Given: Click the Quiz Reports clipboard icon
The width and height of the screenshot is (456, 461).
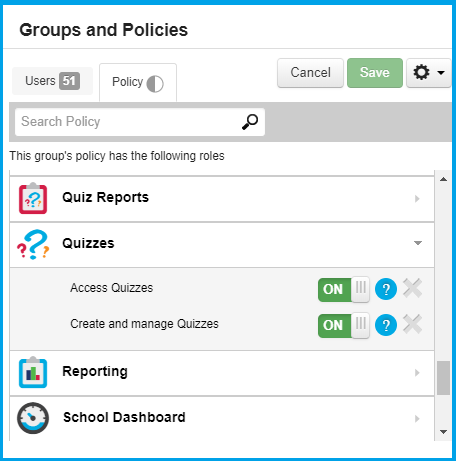Looking at the screenshot, I should tap(33, 198).
